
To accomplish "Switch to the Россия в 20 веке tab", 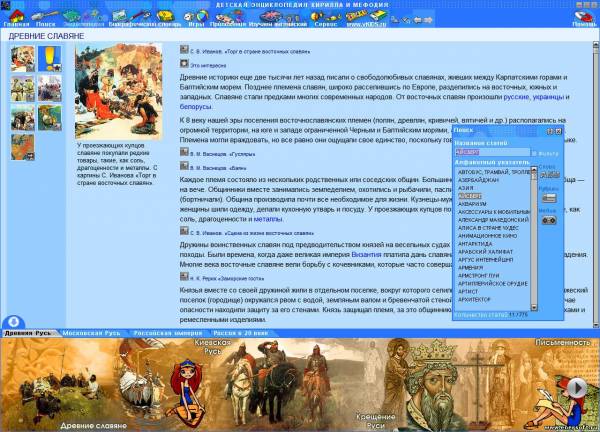I will click(241, 333).
